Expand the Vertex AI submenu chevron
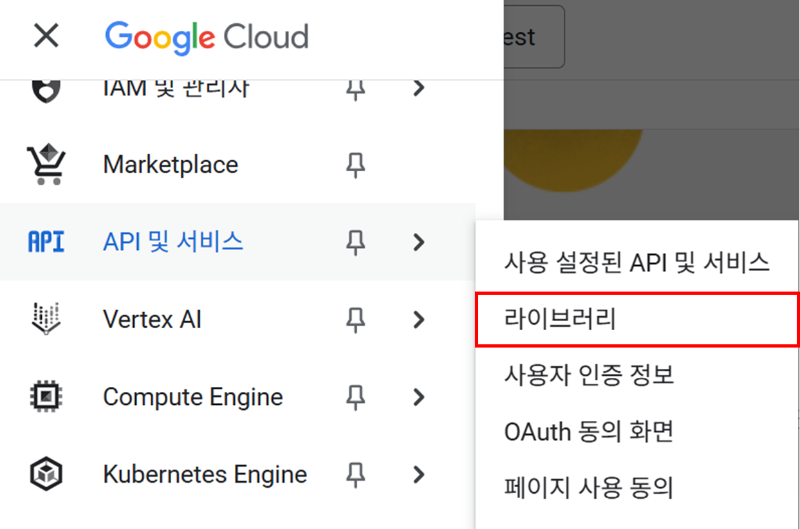 click(419, 319)
